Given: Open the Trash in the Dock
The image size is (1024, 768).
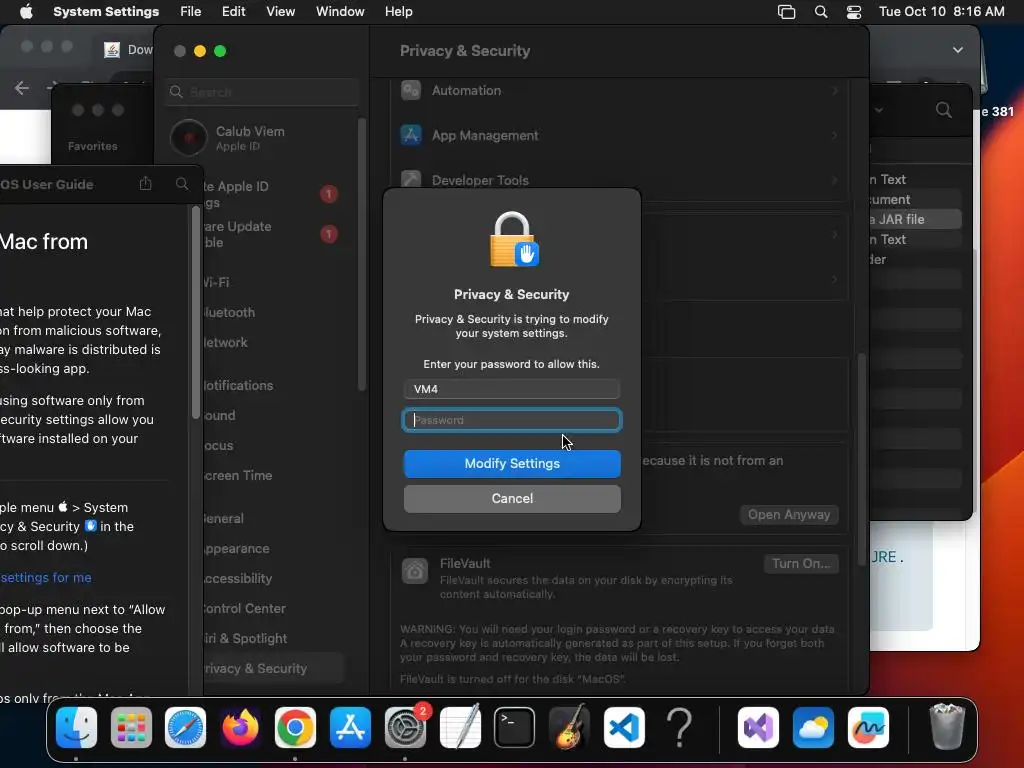Looking at the screenshot, I should [x=947, y=727].
